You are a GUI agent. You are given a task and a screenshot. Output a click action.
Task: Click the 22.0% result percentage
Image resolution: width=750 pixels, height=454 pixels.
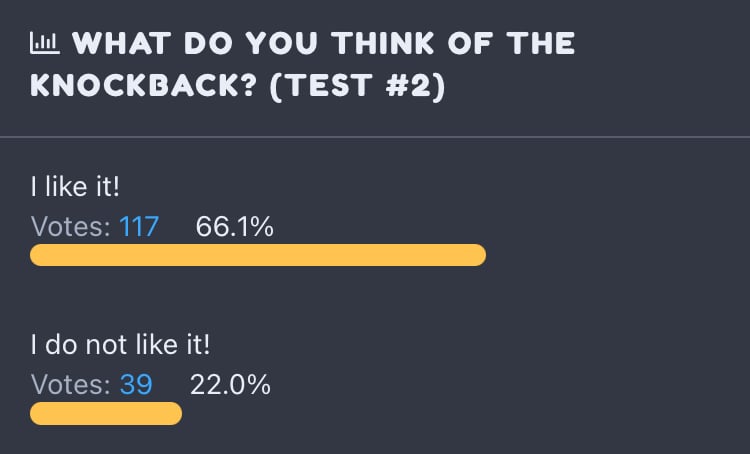[x=230, y=384]
